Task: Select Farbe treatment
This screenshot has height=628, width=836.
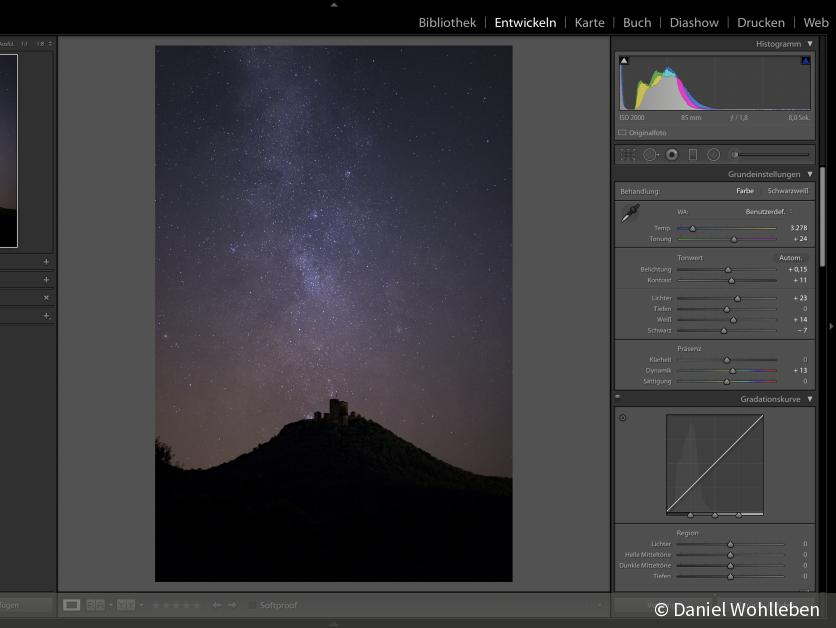Action: pos(745,191)
